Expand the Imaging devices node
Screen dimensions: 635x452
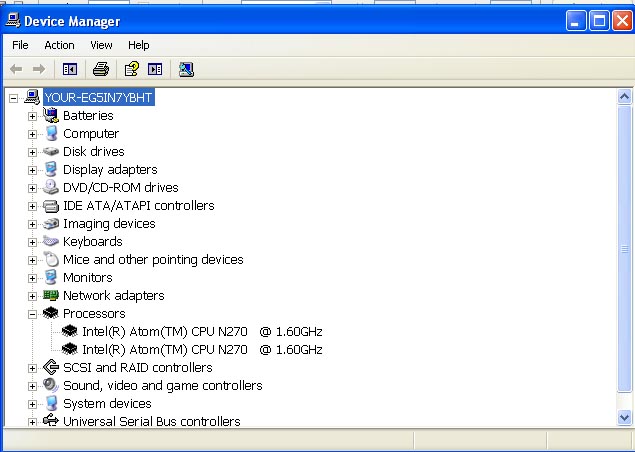coord(32,224)
